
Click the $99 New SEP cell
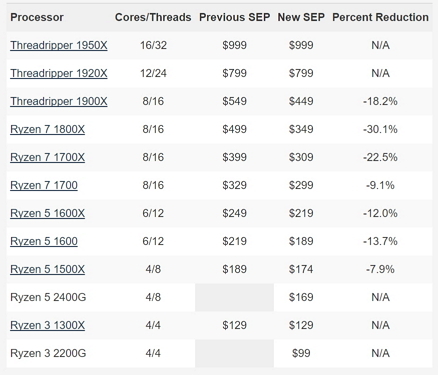click(301, 353)
